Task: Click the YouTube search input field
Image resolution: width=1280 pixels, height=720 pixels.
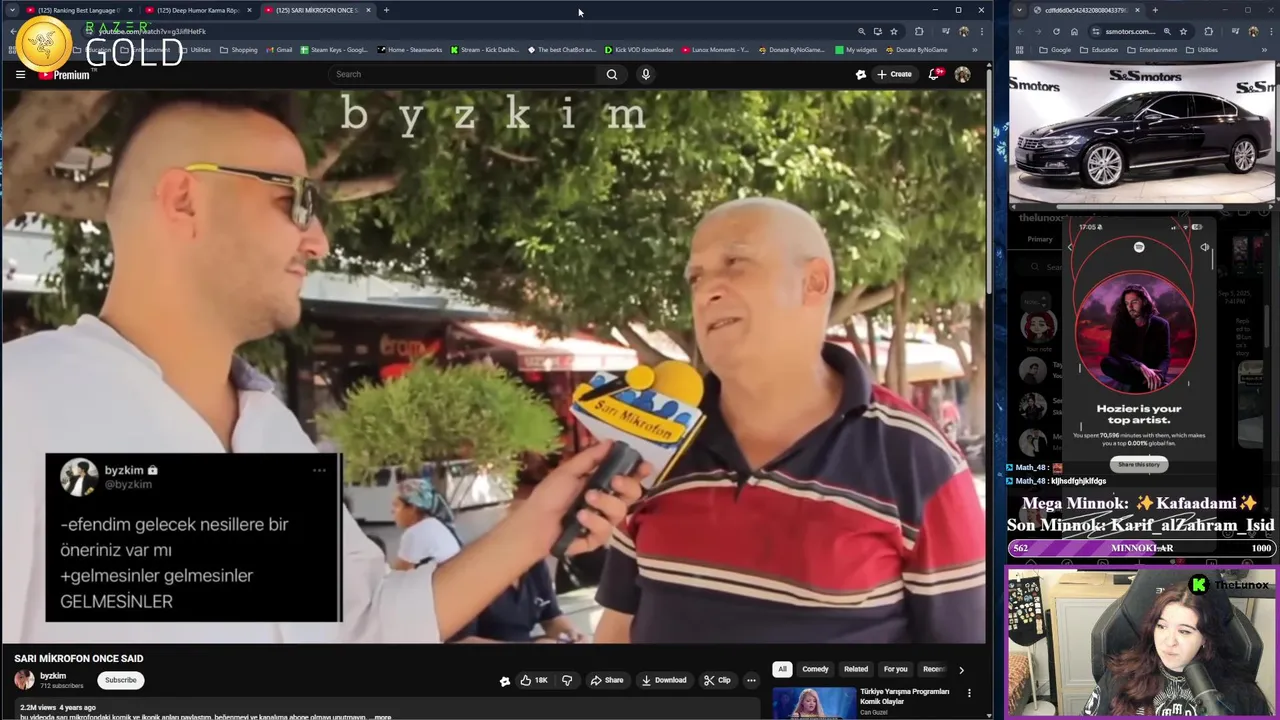Action: click(464, 74)
